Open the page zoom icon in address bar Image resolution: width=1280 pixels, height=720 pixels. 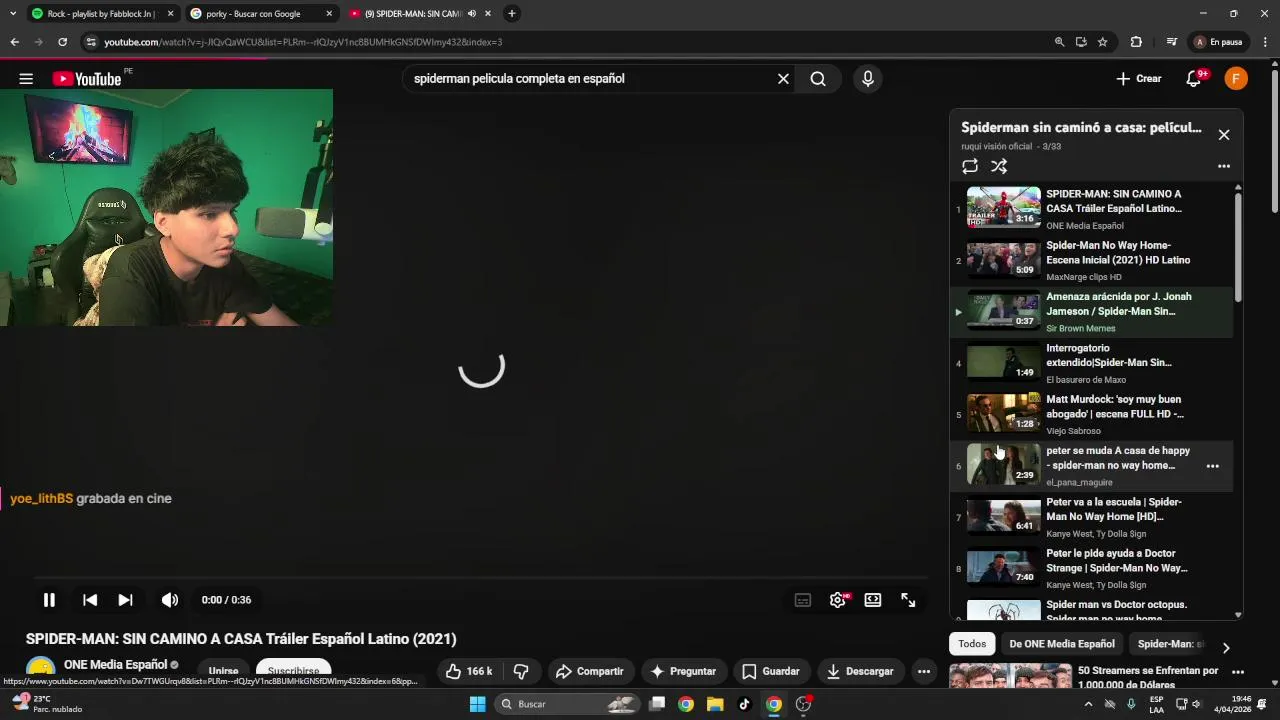click(x=1059, y=42)
